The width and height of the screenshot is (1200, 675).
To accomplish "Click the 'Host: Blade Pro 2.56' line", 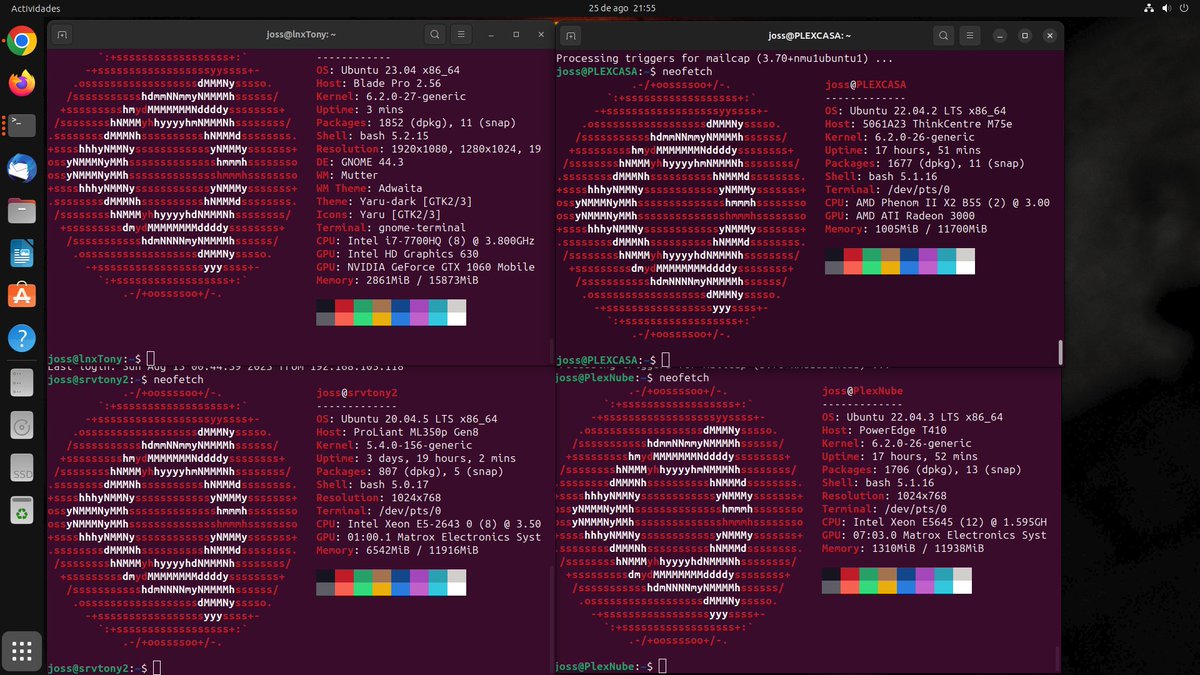I will pos(378,85).
